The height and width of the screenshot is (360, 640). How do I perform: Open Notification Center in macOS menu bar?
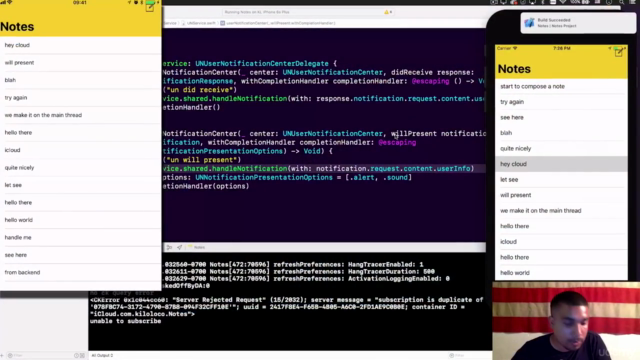[x=632, y=2]
